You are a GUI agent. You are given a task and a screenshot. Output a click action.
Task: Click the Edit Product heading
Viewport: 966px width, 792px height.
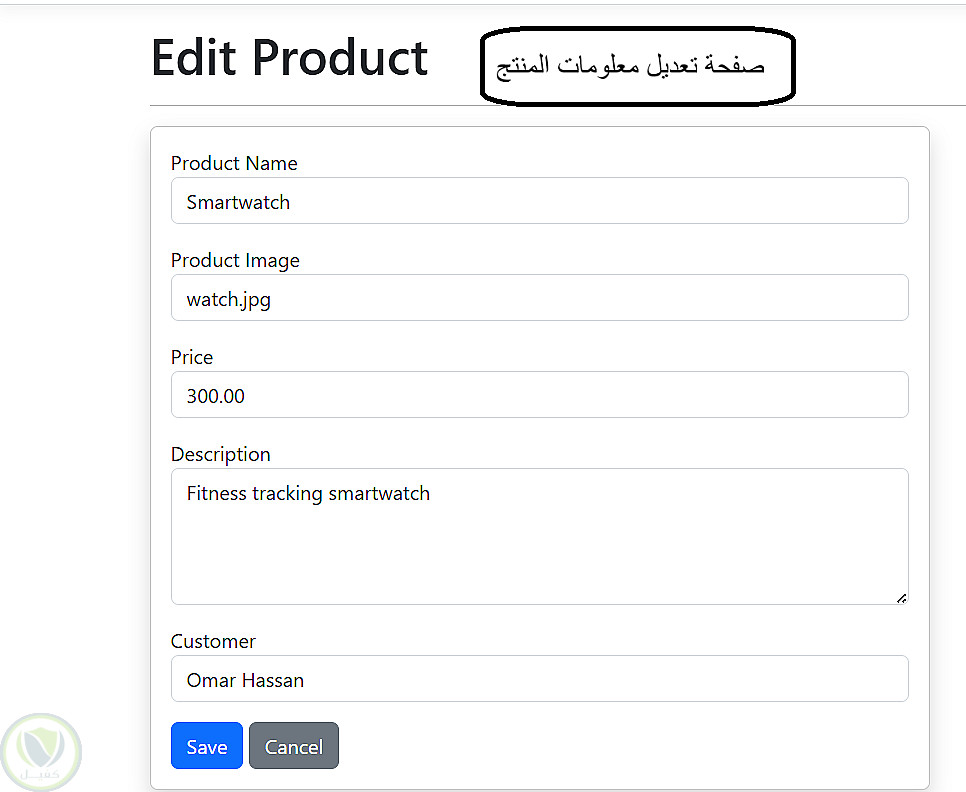click(x=289, y=57)
